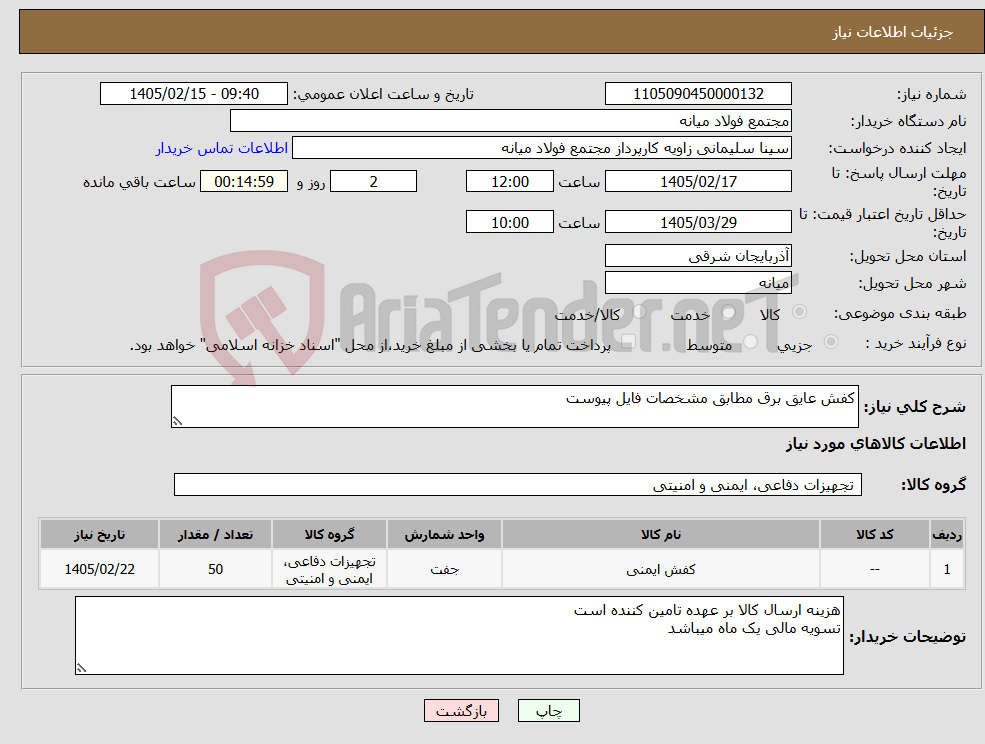Click the request creator field سینا سلیمانی زاویه
985x744 pixels.
pos(541,148)
